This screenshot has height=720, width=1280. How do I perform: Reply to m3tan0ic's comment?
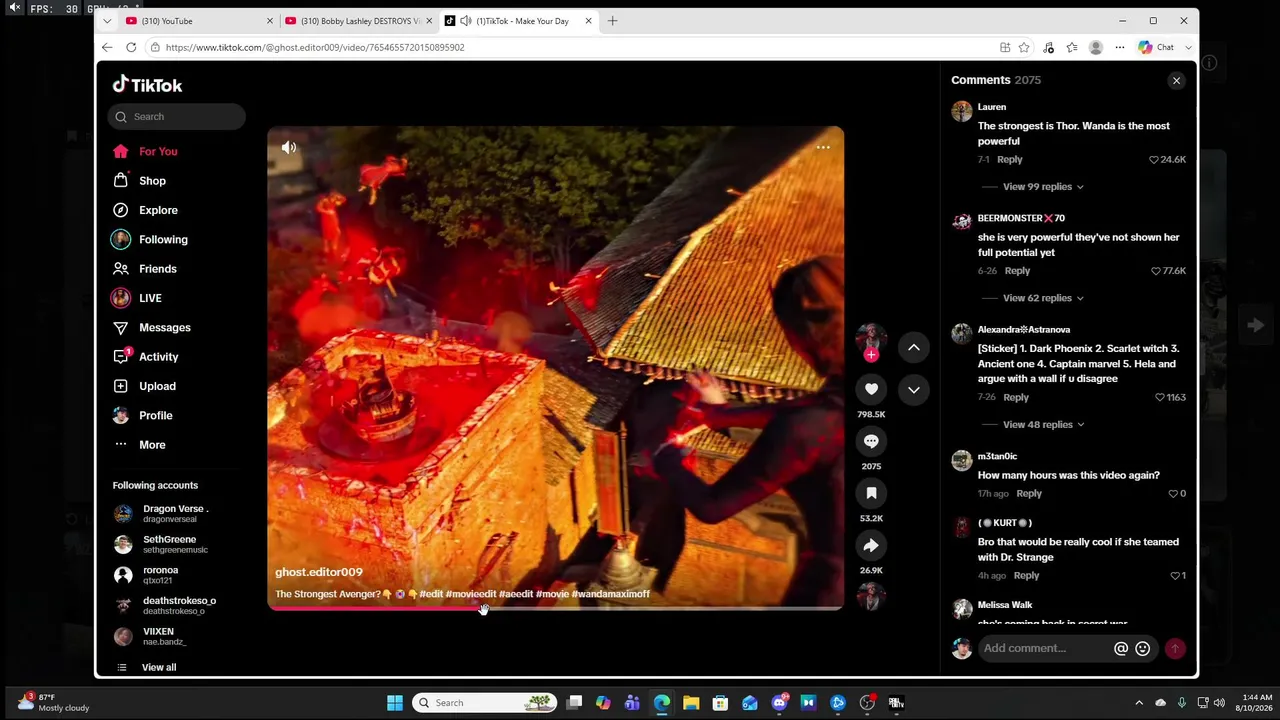pos(1029,494)
